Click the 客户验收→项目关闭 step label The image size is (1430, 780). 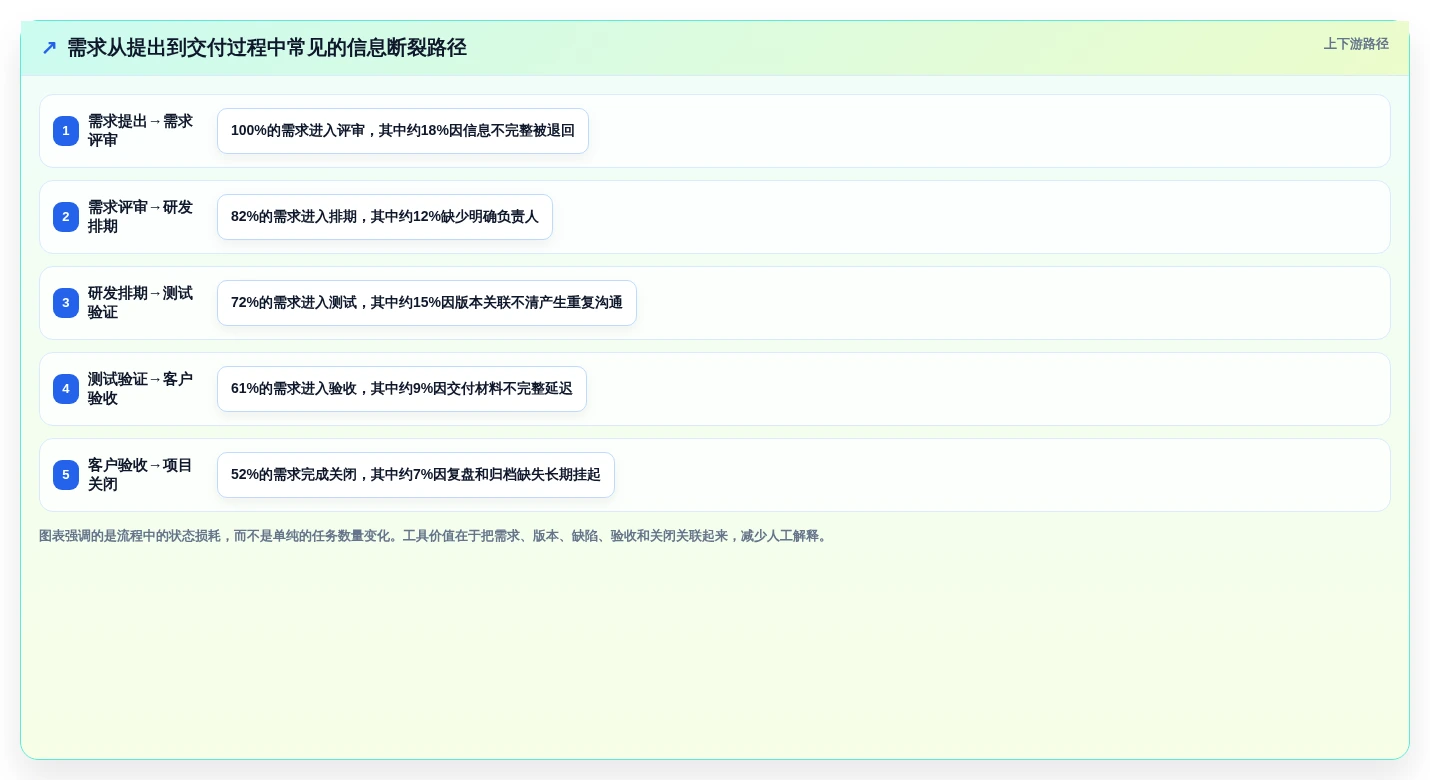(x=140, y=475)
